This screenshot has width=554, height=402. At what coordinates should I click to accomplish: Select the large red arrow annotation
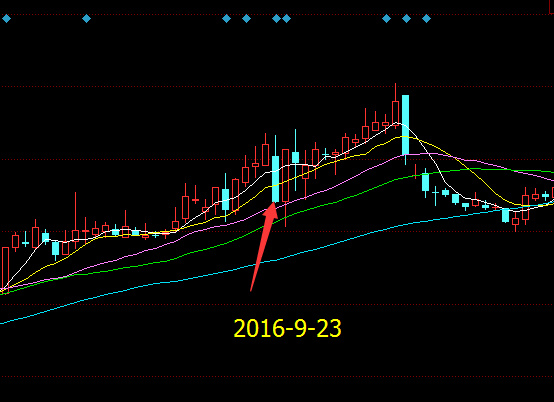coord(263,247)
